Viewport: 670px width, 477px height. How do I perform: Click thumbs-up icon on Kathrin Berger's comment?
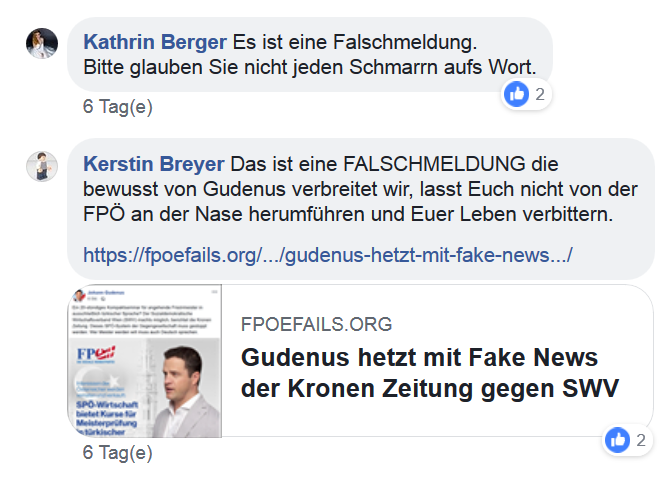[x=517, y=94]
